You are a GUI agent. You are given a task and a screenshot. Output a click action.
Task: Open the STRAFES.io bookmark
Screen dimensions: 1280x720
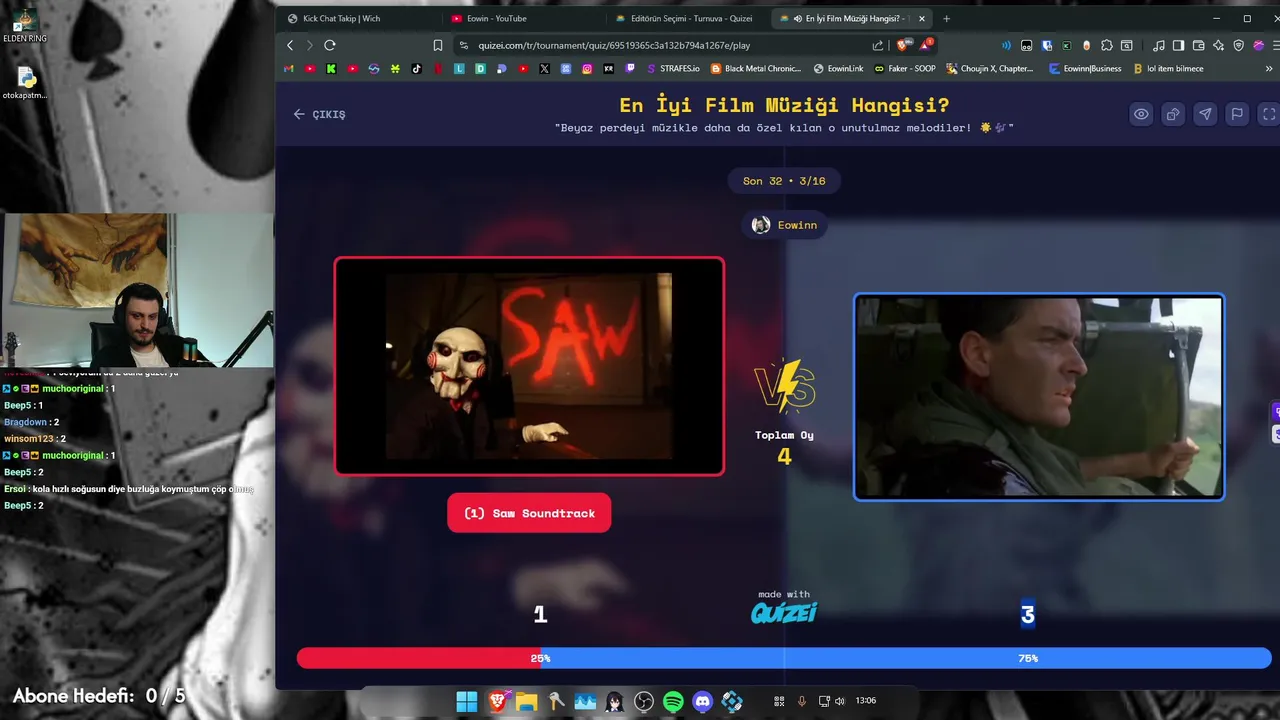tap(673, 69)
